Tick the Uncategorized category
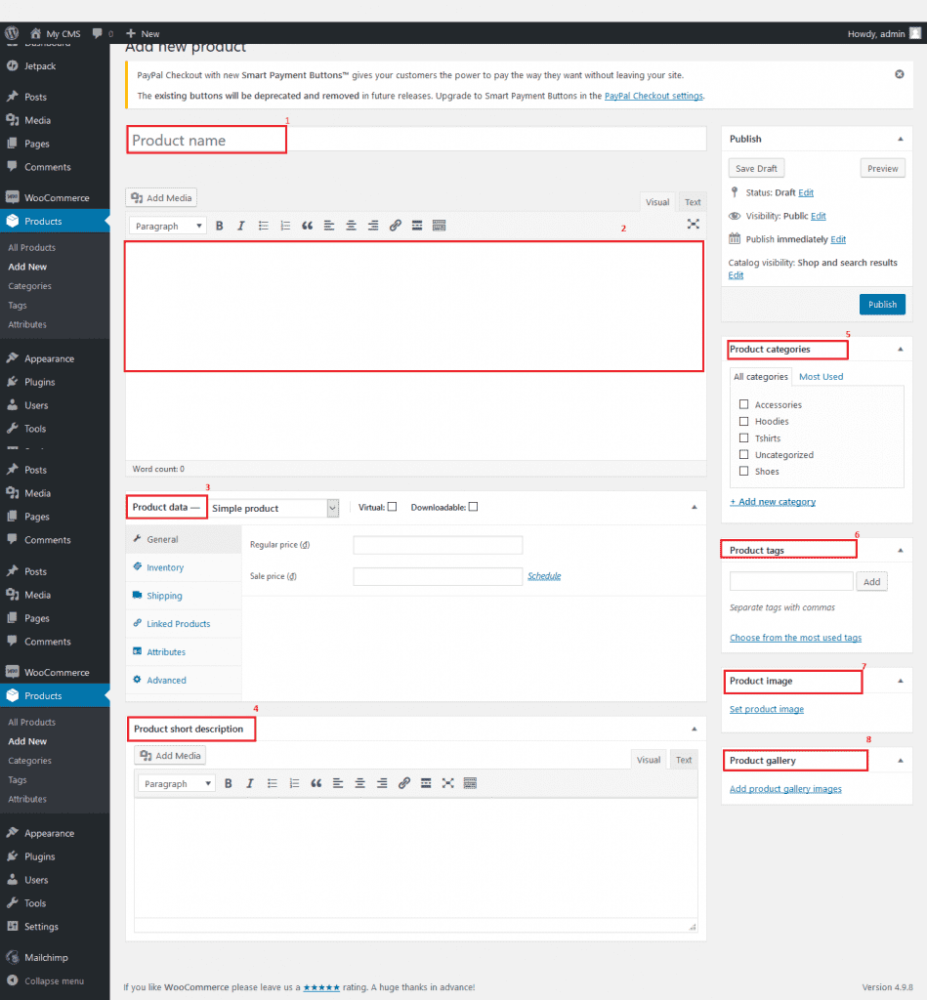Viewport: 927px width, 1000px height. pos(743,454)
